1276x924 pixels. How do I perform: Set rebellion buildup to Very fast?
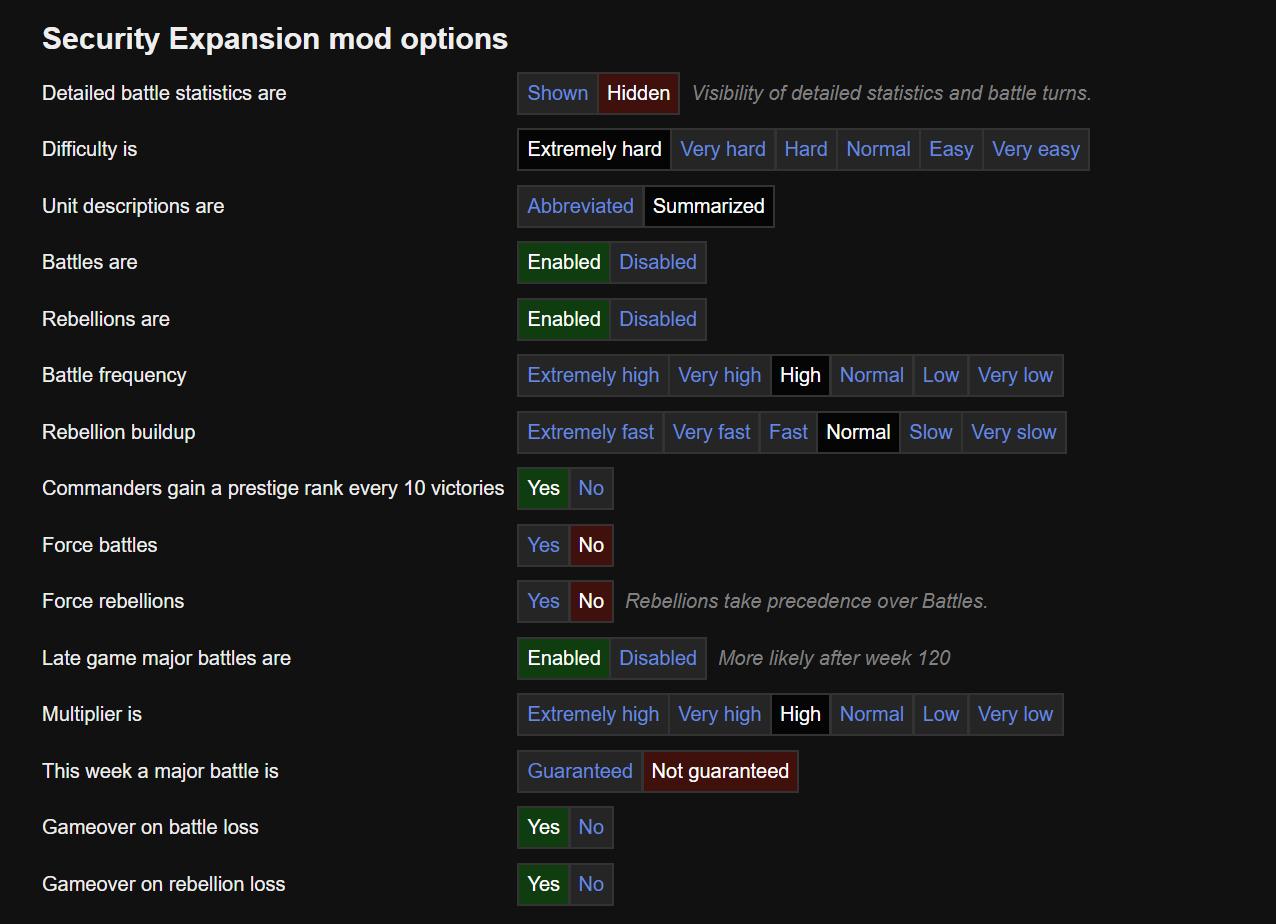coord(711,432)
